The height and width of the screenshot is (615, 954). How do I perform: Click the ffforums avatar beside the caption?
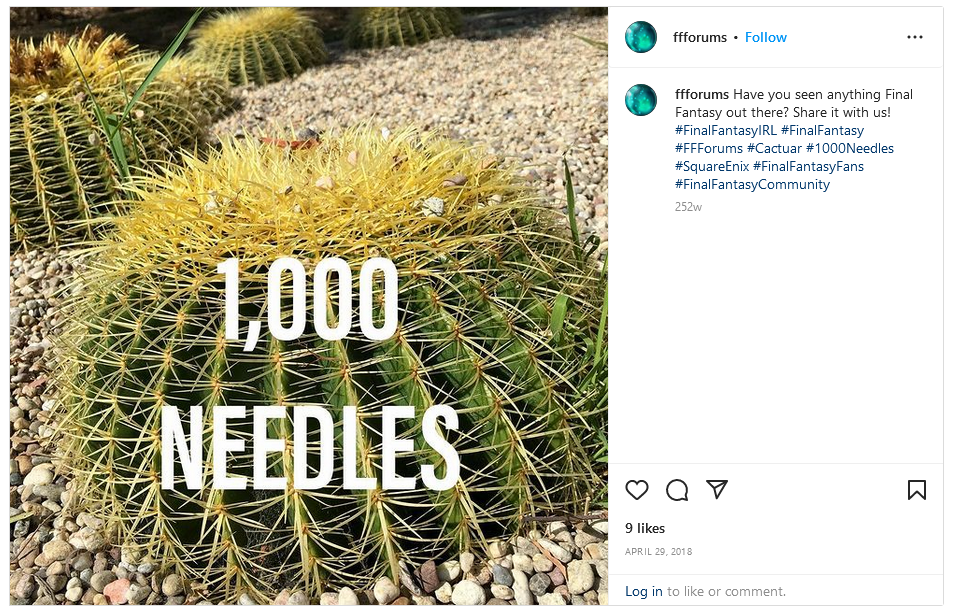641,100
